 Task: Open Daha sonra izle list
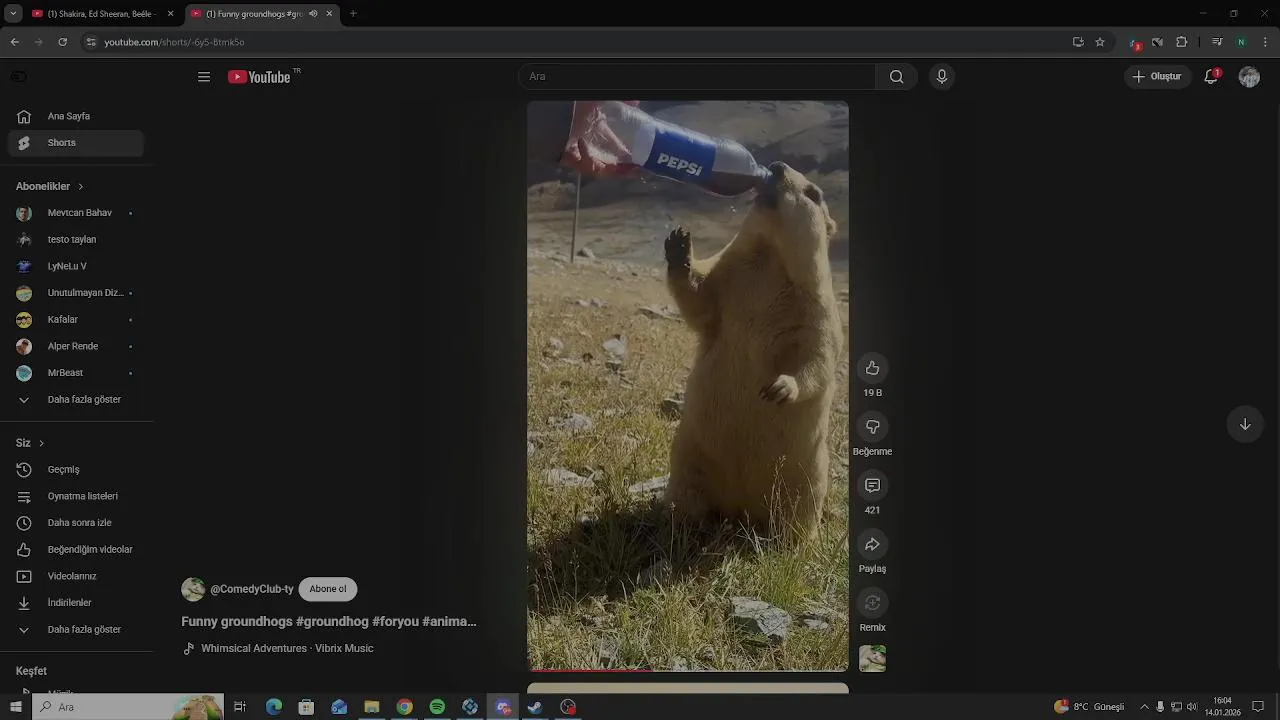coord(76,523)
